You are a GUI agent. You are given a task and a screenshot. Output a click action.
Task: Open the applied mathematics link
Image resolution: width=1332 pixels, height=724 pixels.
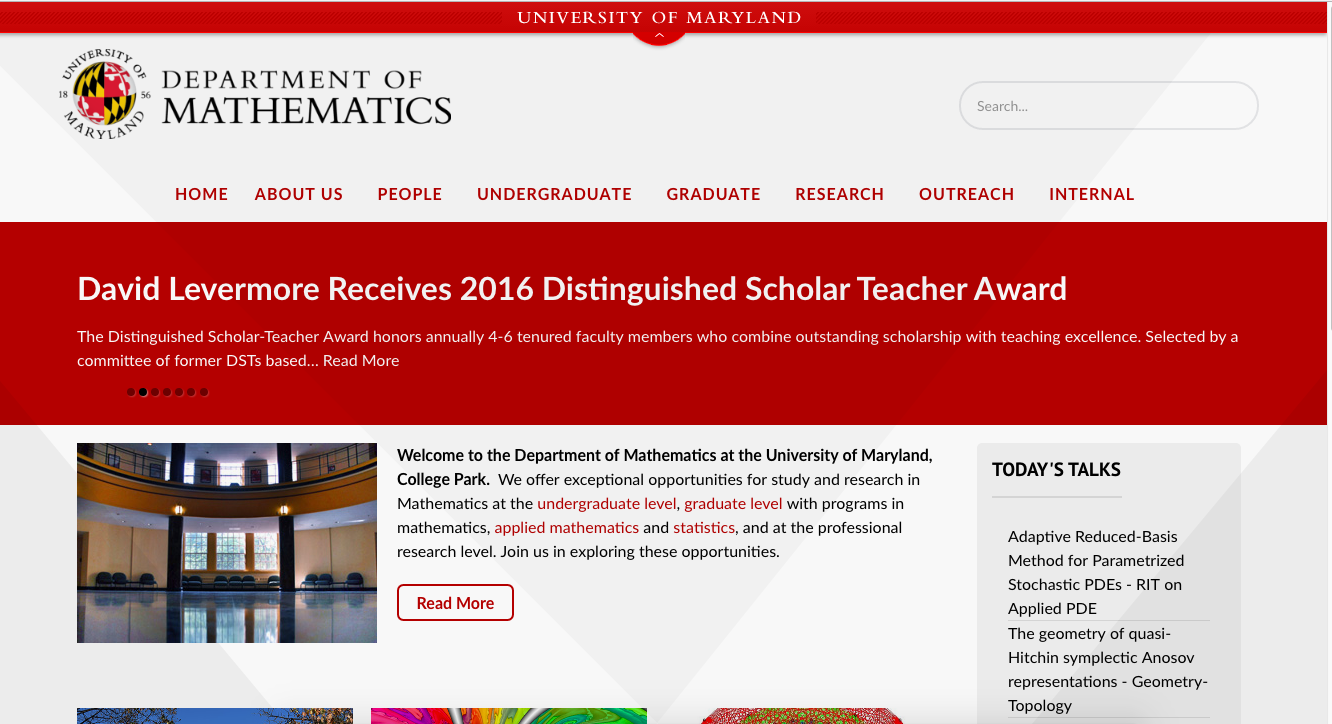(567, 527)
